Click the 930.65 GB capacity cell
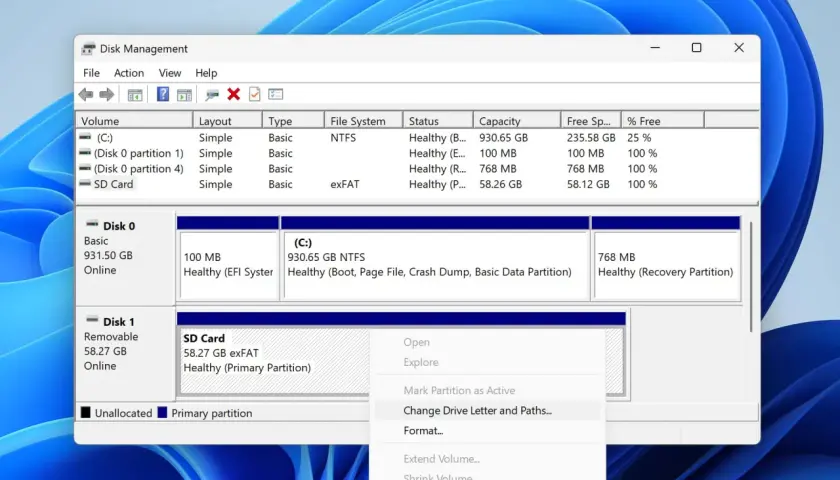This screenshot has height=480, width=840. (x=504, y=138)
